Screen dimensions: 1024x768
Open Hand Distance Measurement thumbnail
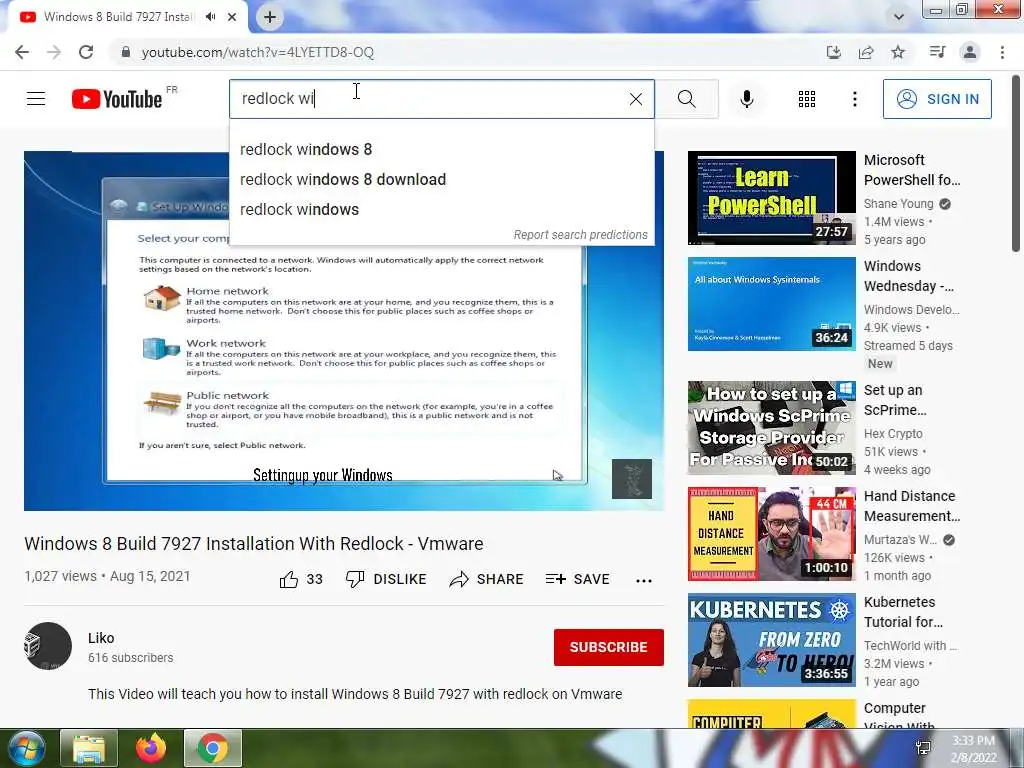(x=771, y=534)
